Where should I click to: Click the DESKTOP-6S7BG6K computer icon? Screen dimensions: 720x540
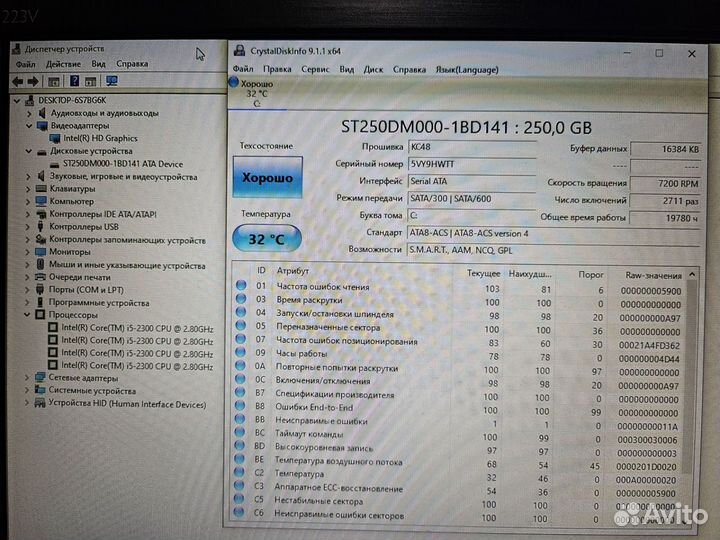coord(30,100)
